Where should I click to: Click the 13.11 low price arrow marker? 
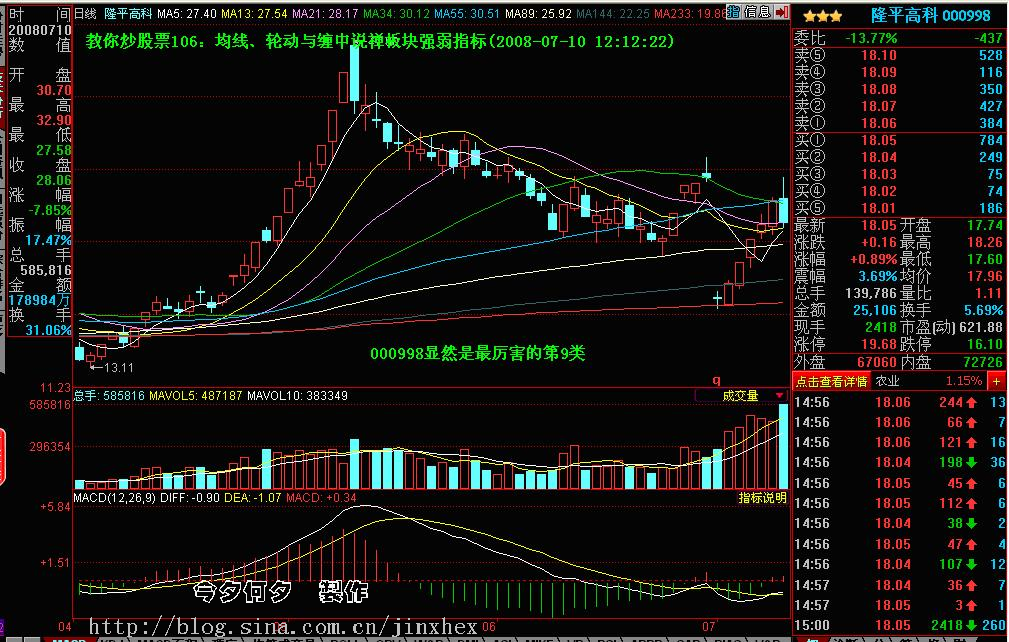110,367
